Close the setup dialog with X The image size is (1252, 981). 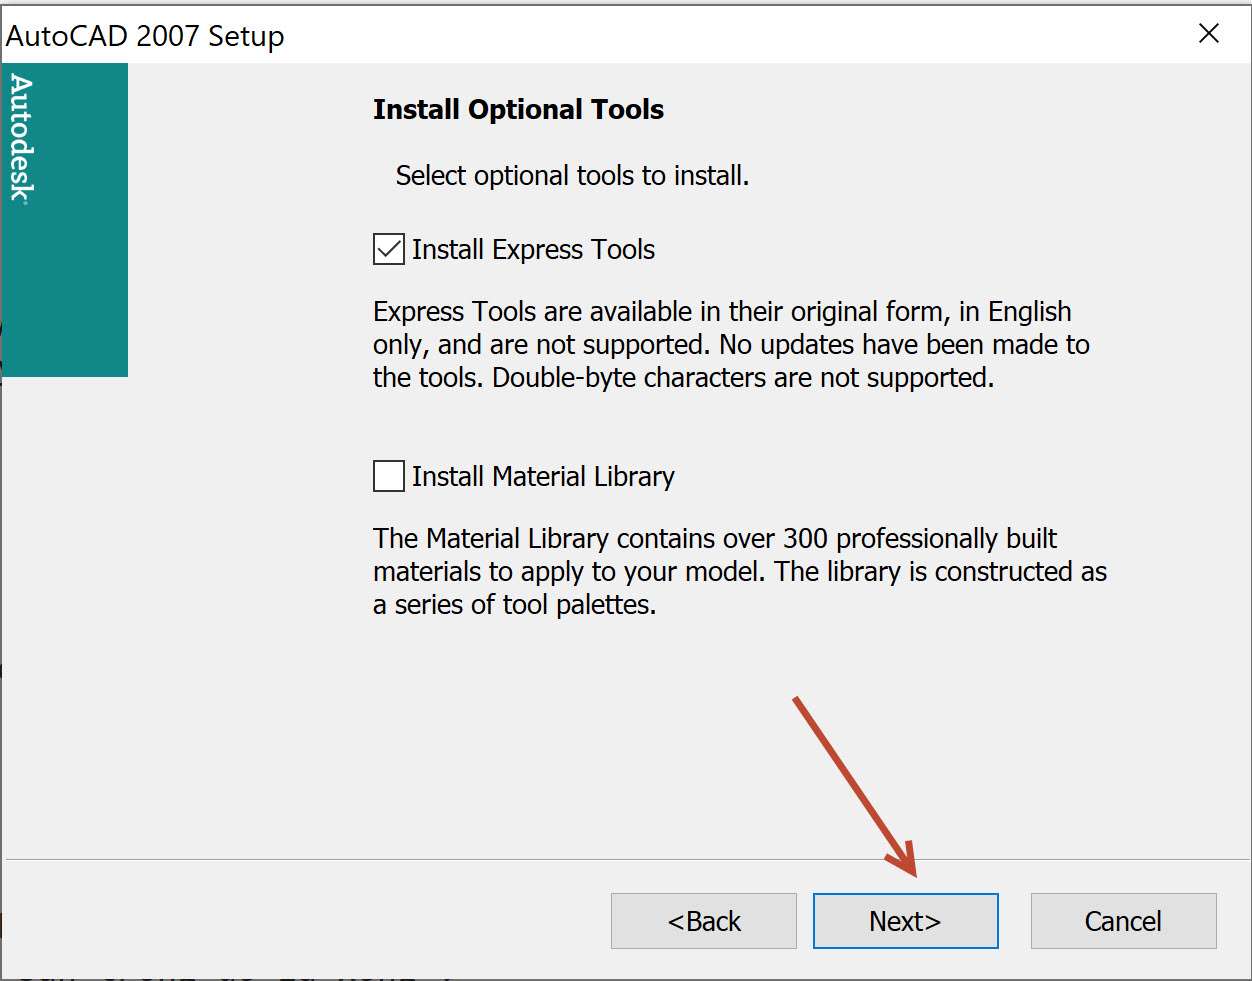point(1208,34)
